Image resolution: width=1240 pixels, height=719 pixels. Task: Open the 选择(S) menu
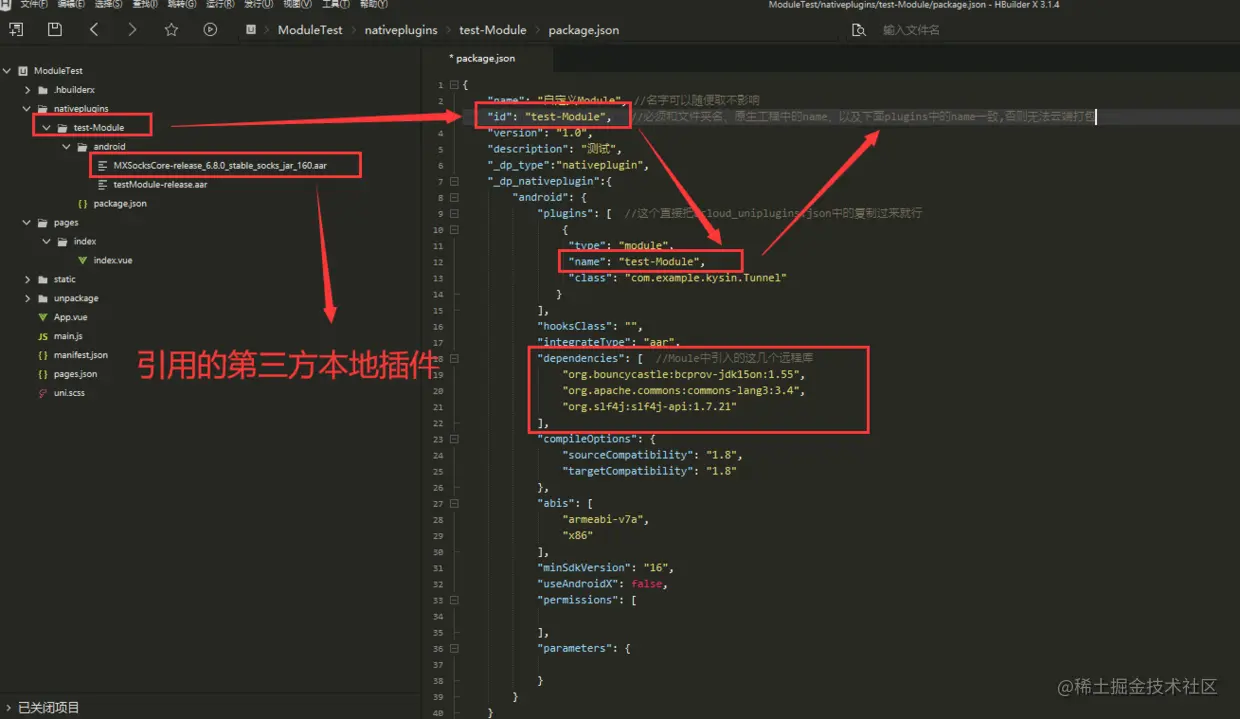point(107,5)
